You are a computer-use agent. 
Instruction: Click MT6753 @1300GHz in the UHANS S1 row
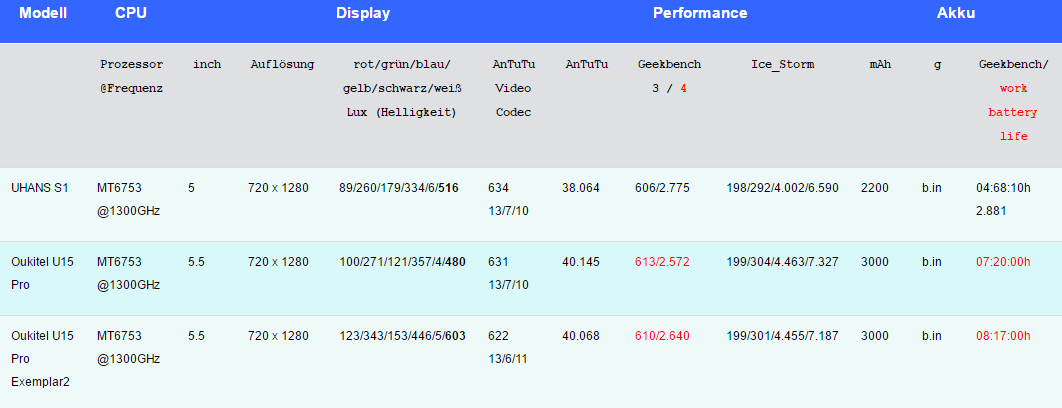129,199
